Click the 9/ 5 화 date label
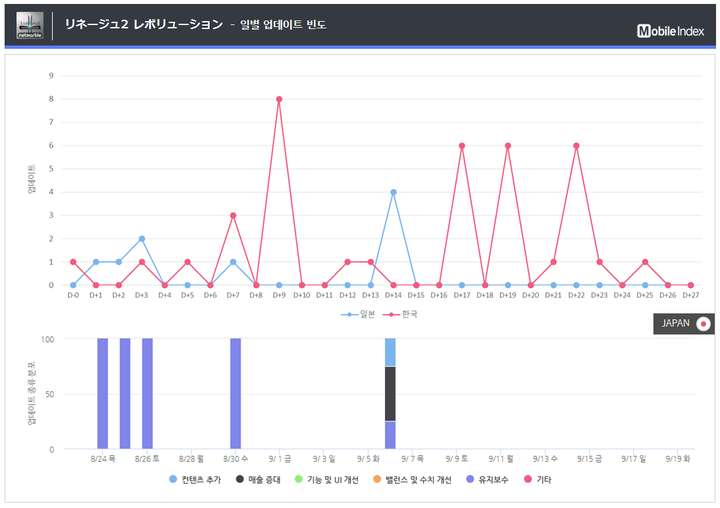Image resolution: width=720 pixels, height=508 pixels. 368,459
